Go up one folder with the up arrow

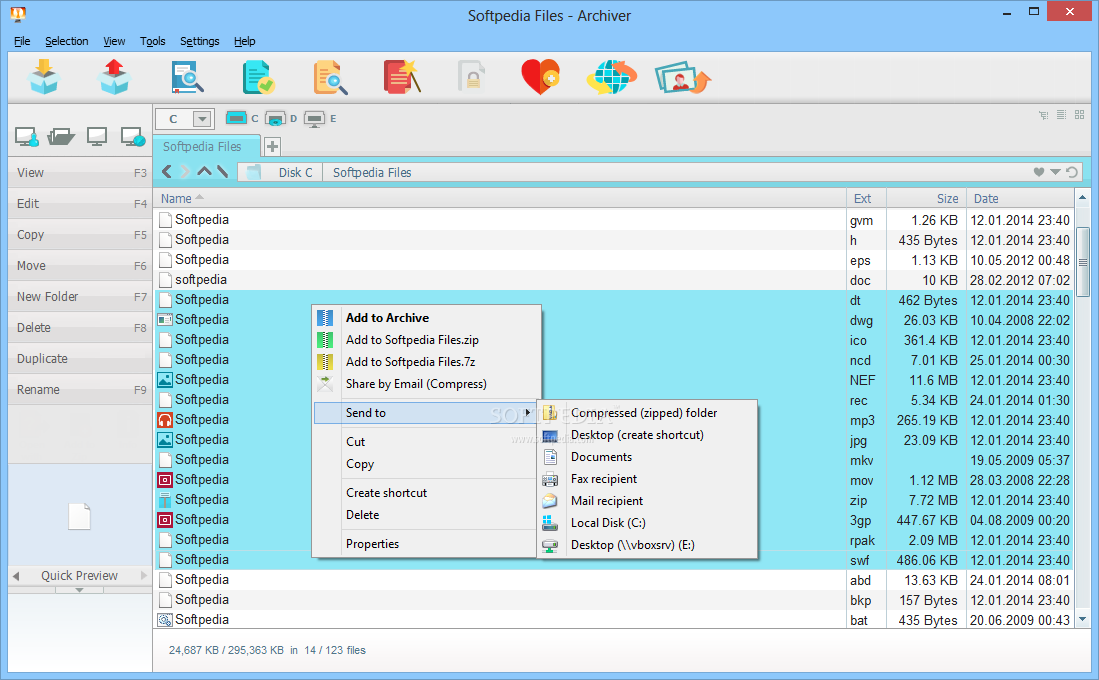coord(204,171)
